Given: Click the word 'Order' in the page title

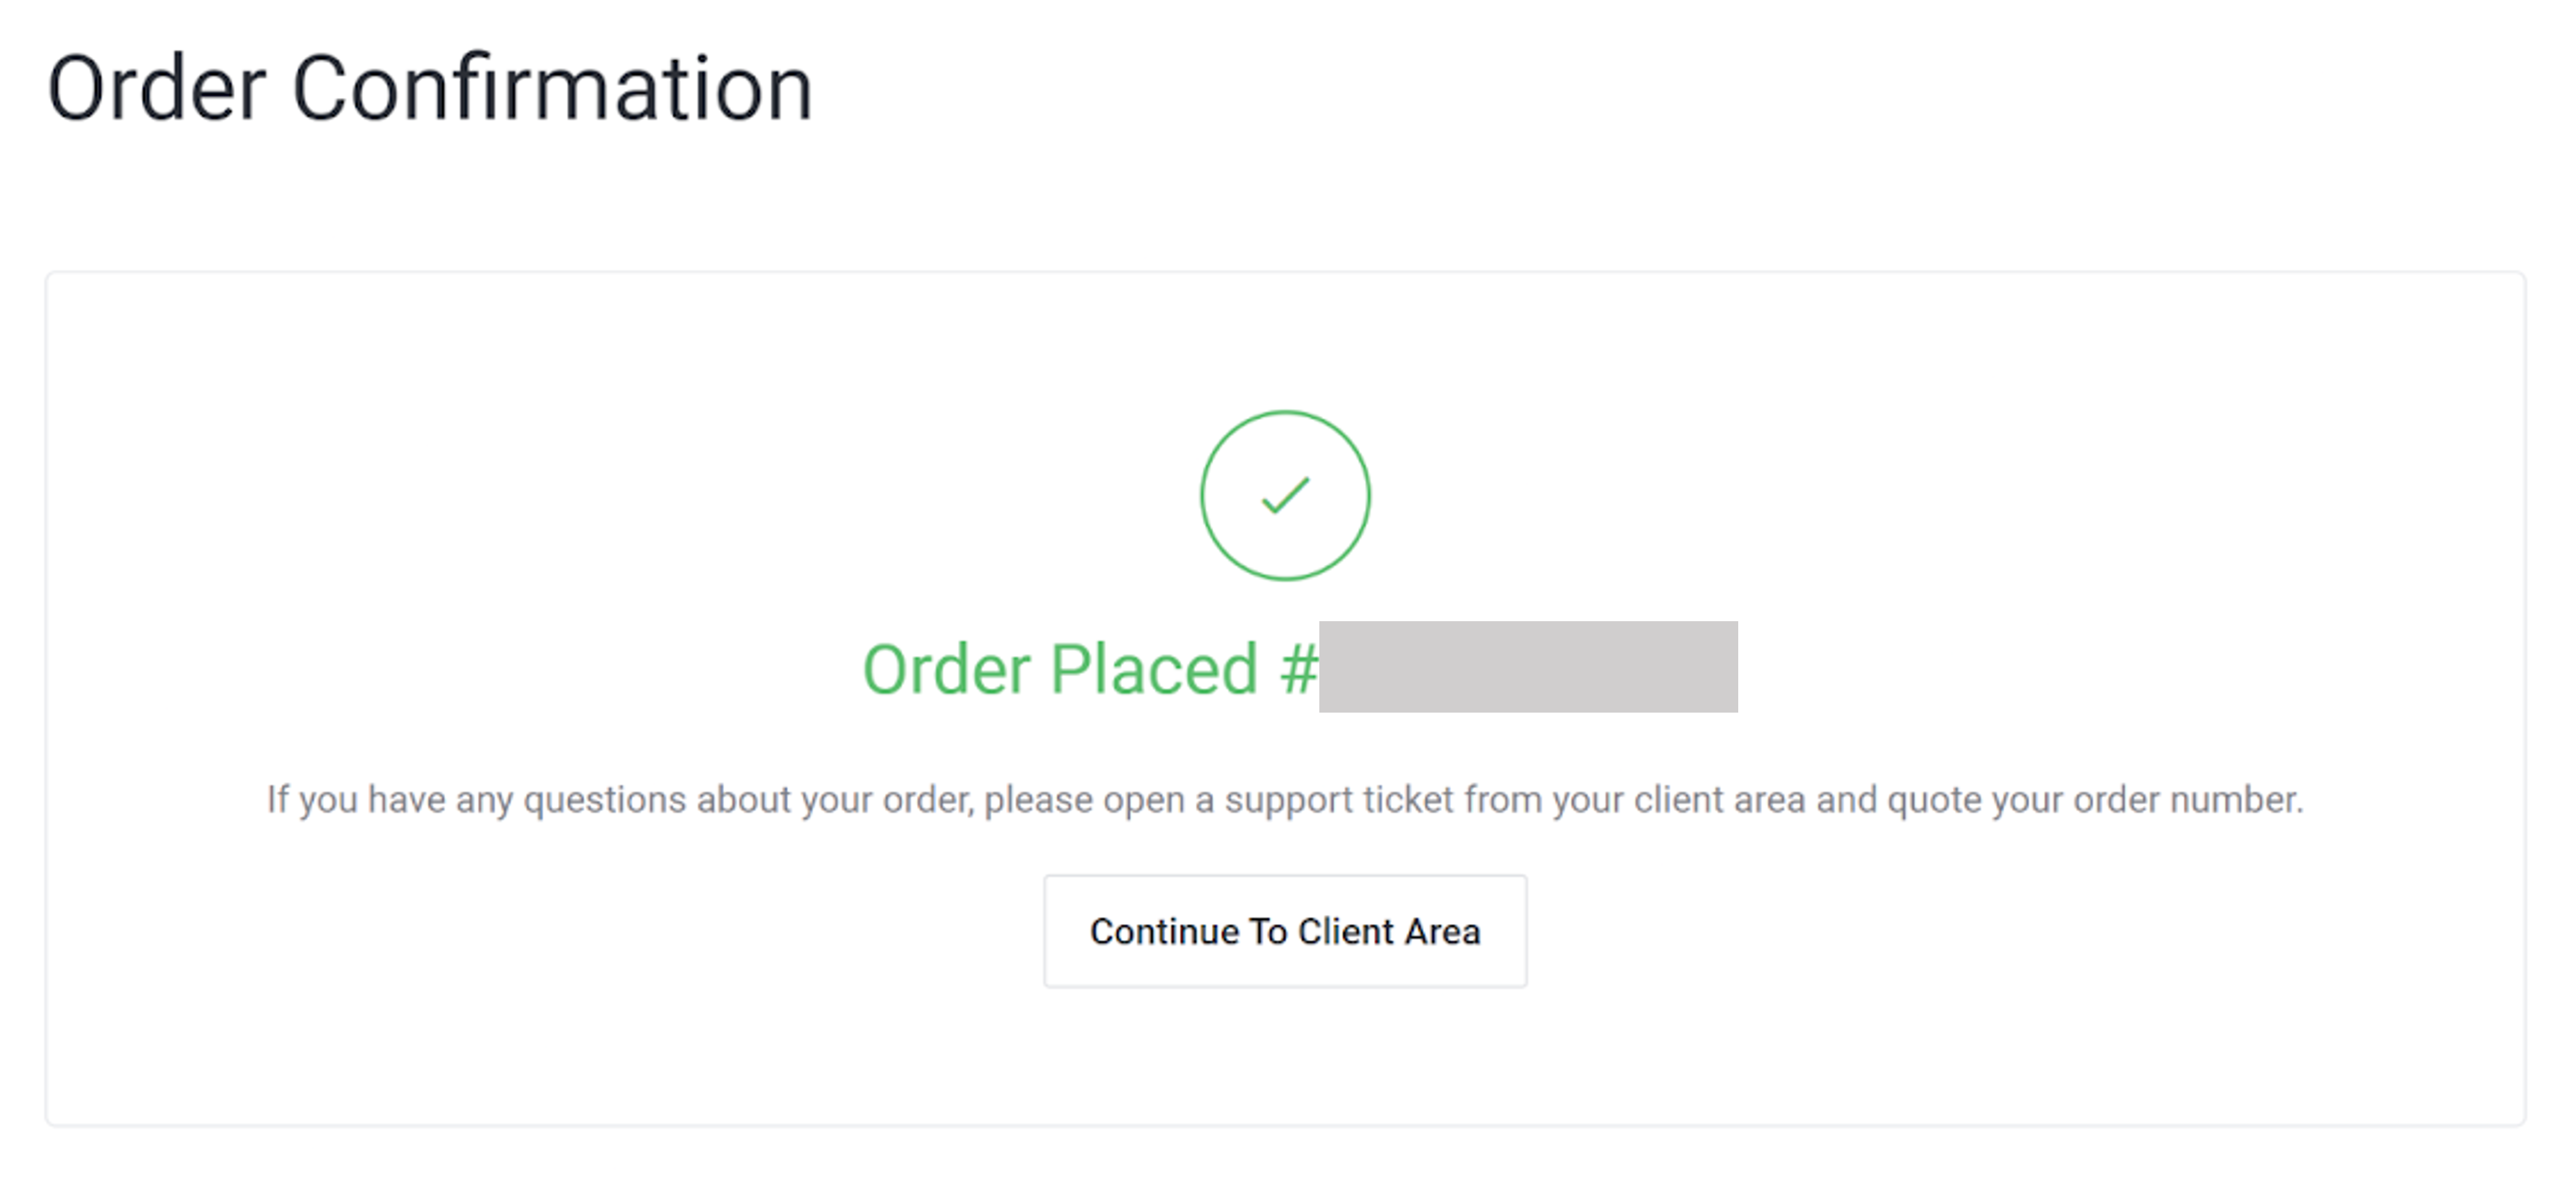Looking at the screenshot, I should coord(157,90).
